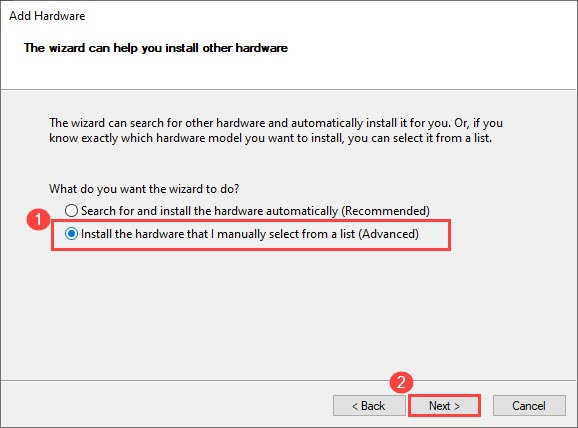Choose the manual install from list radio button
Screen dimensions: 578x428
(71, 234)
